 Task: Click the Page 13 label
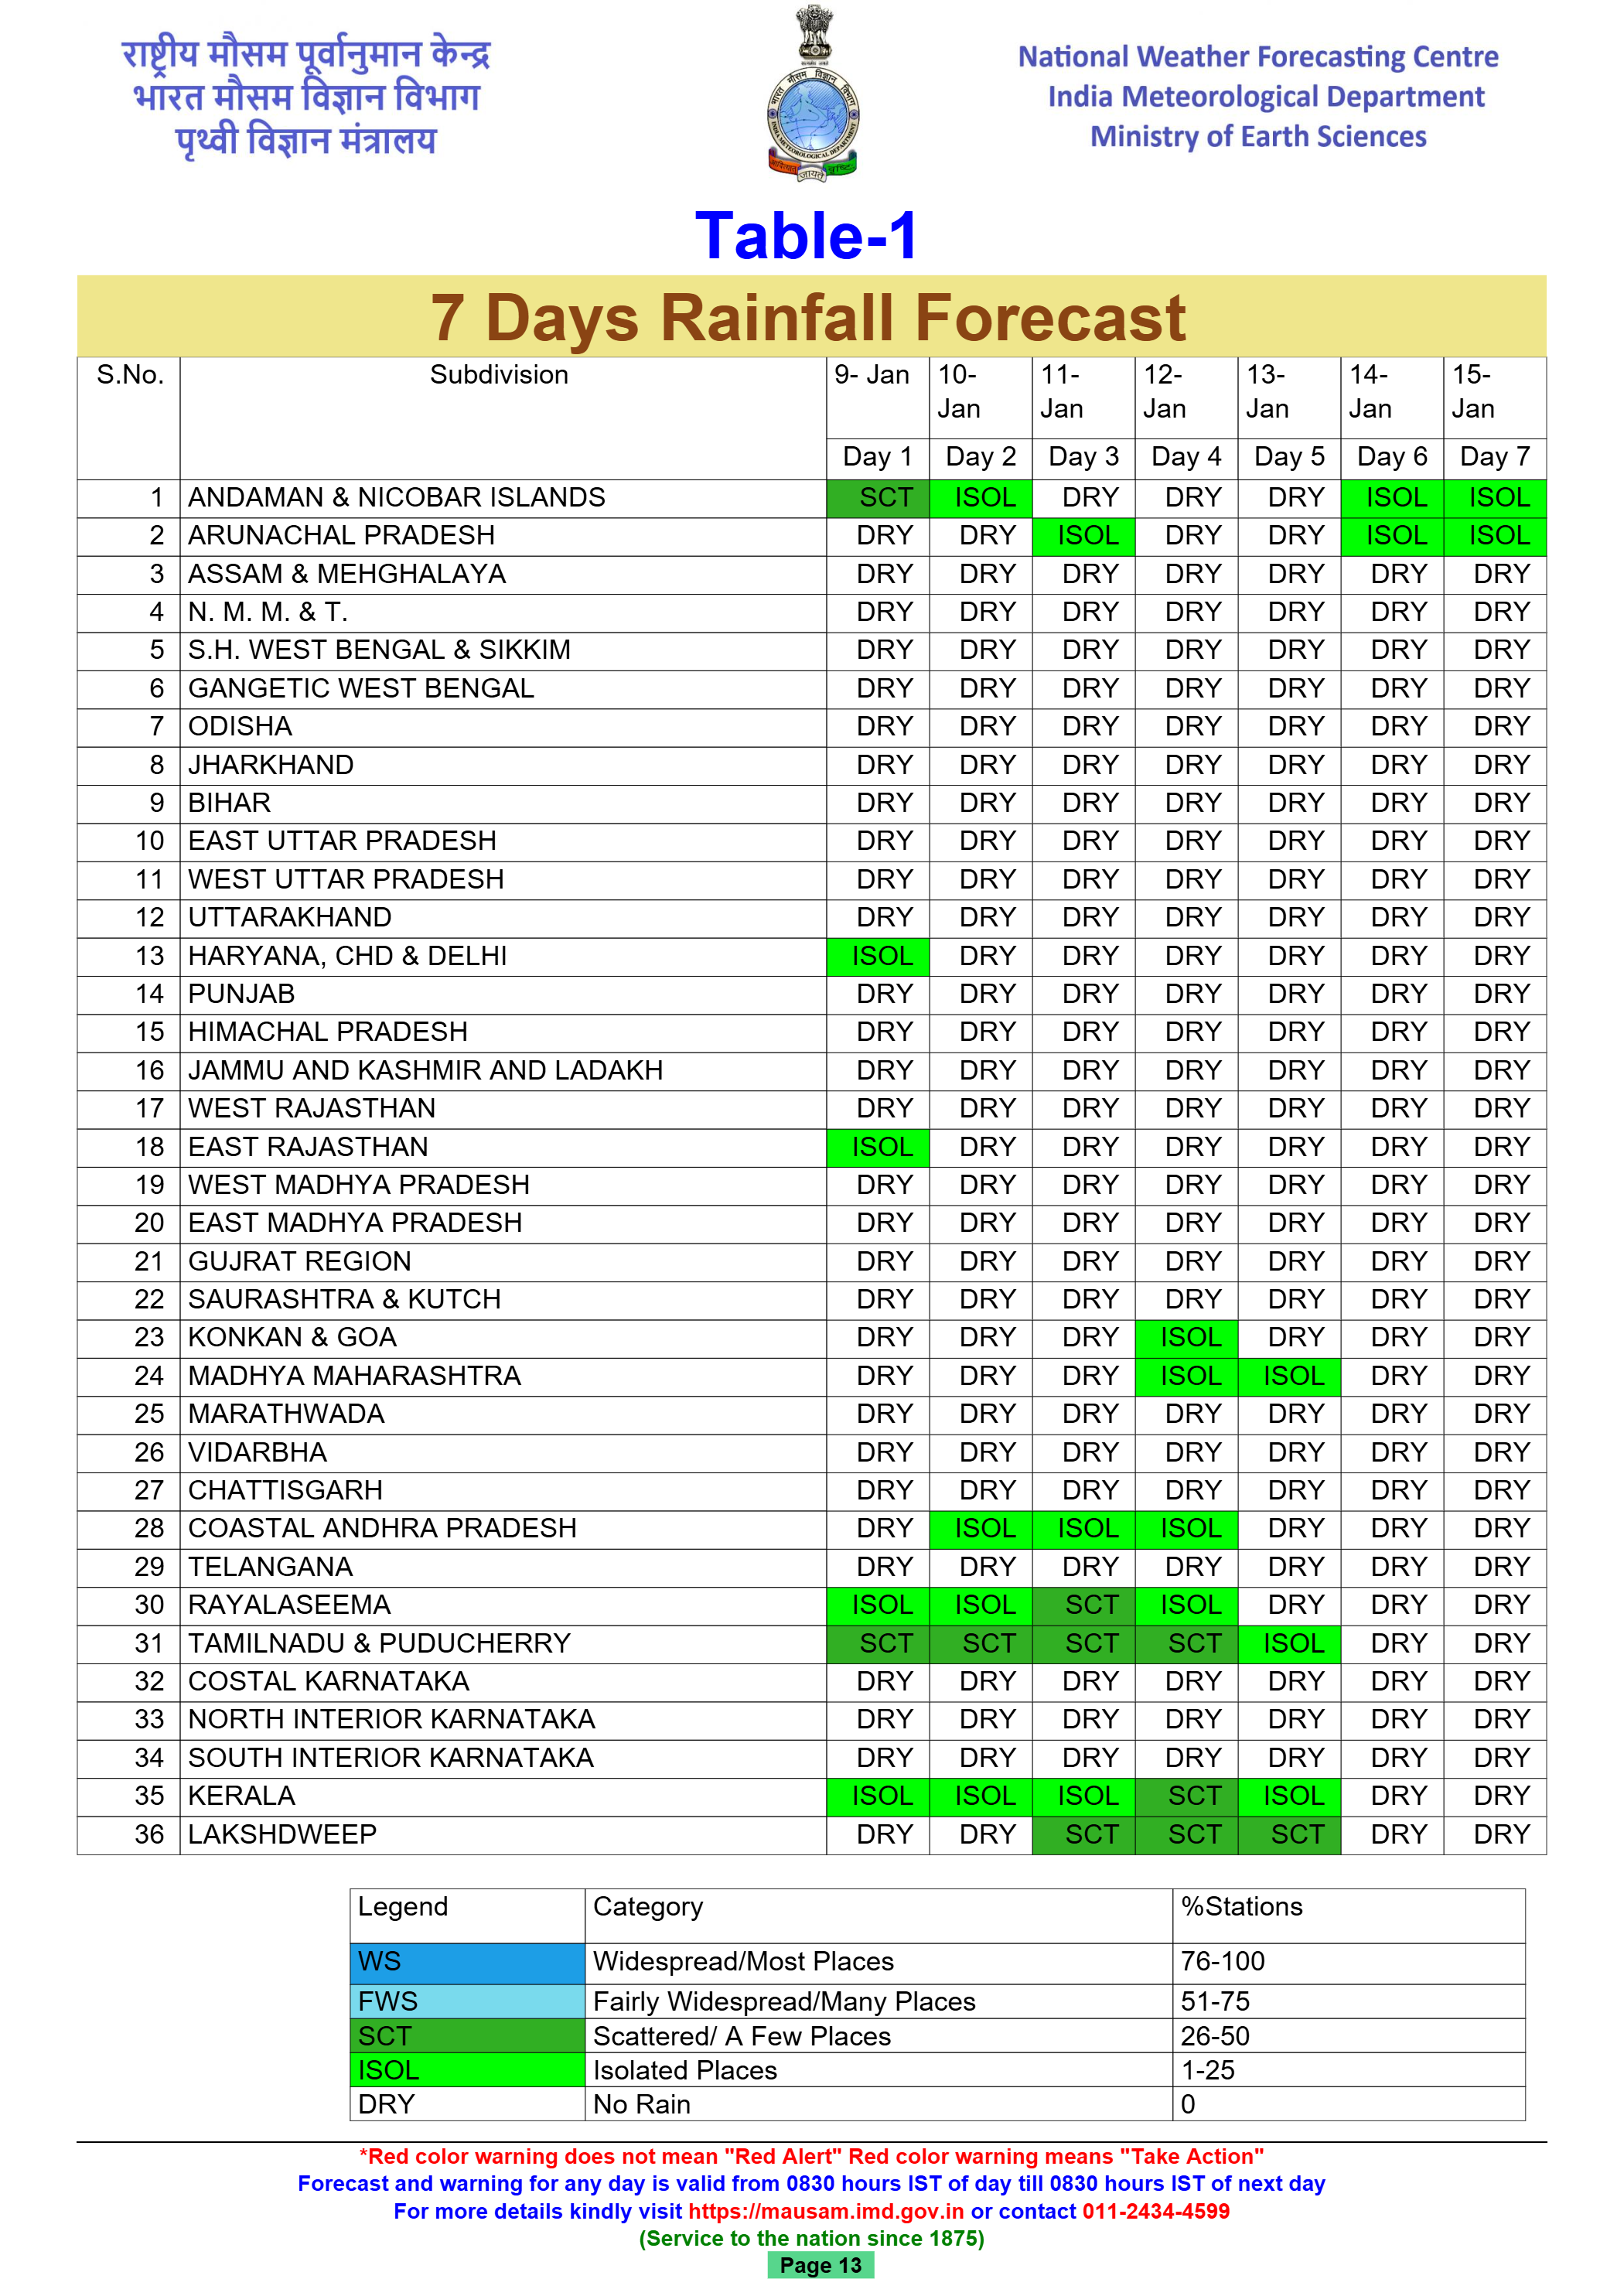click(x=820, y=2265)
